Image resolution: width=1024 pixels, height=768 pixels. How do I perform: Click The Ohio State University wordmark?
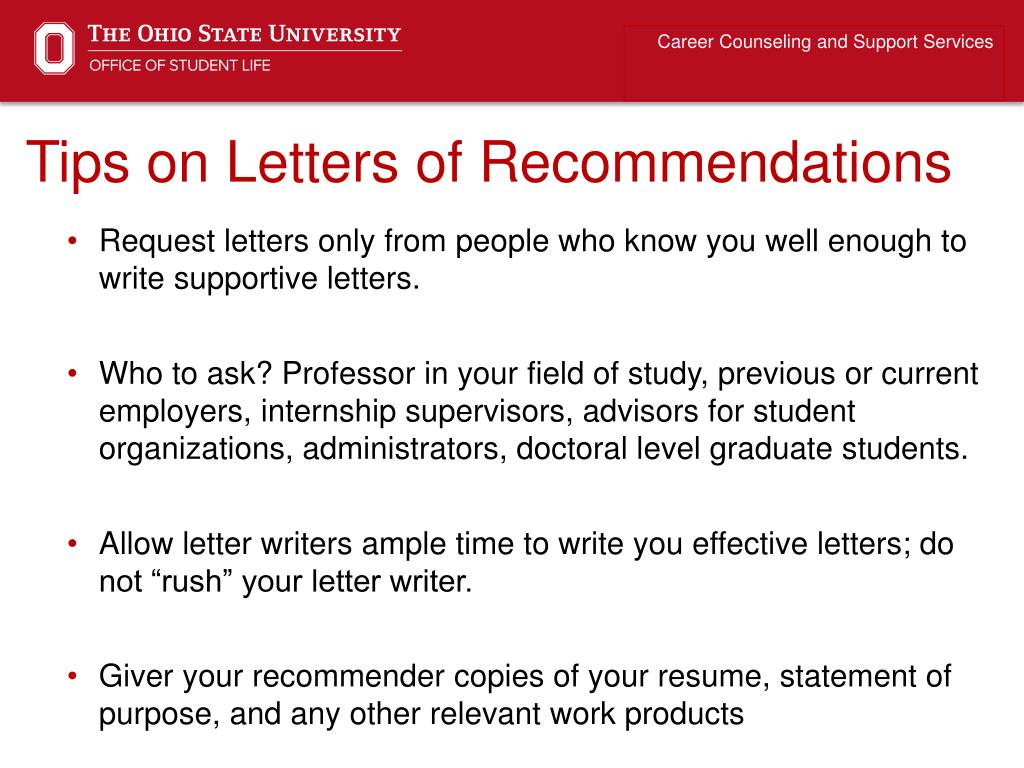244,34
